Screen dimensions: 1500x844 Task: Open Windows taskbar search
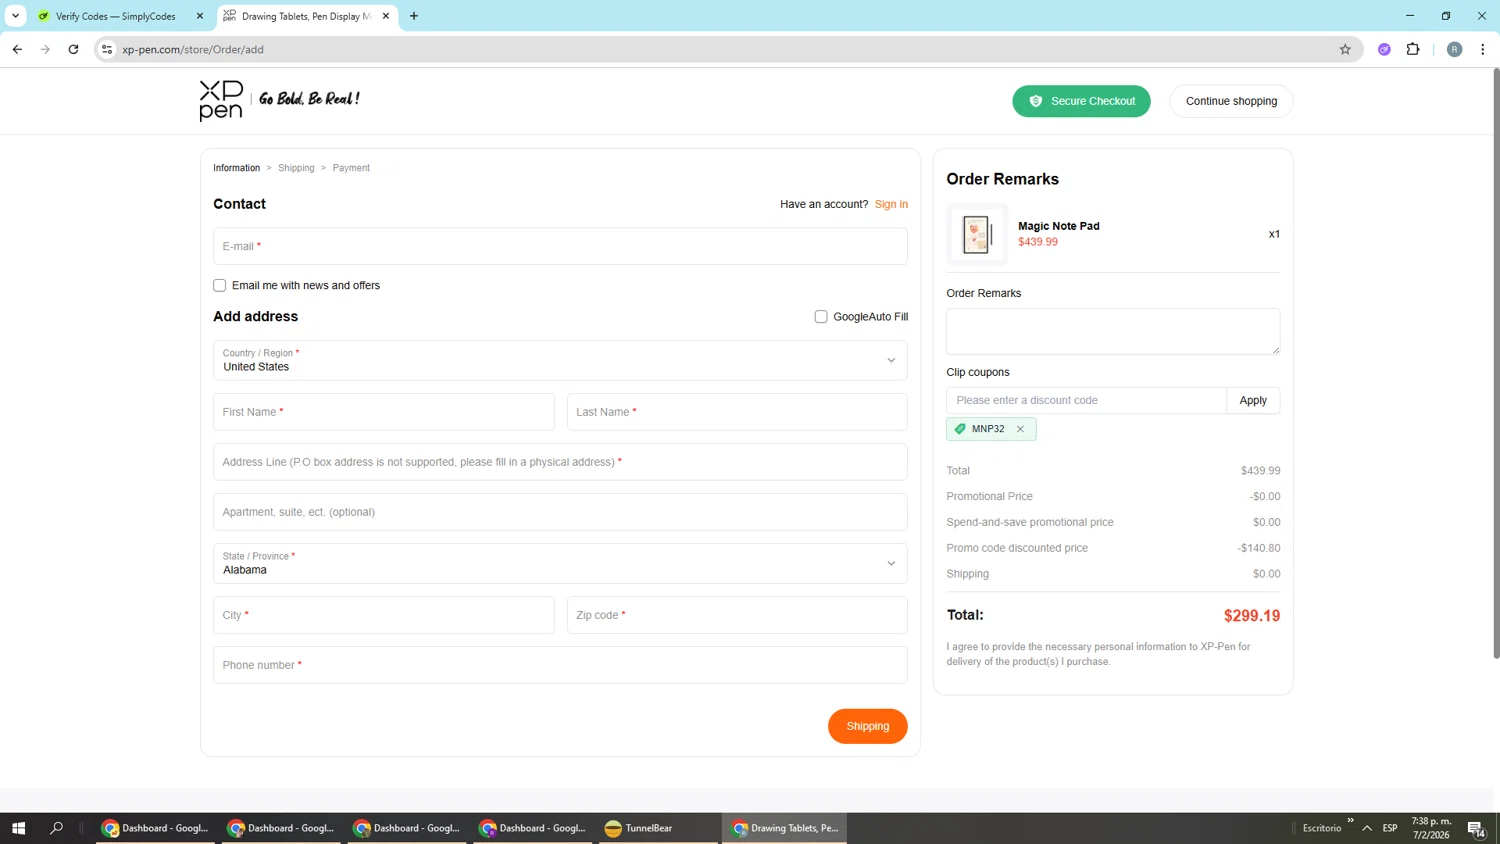[56, 828]
